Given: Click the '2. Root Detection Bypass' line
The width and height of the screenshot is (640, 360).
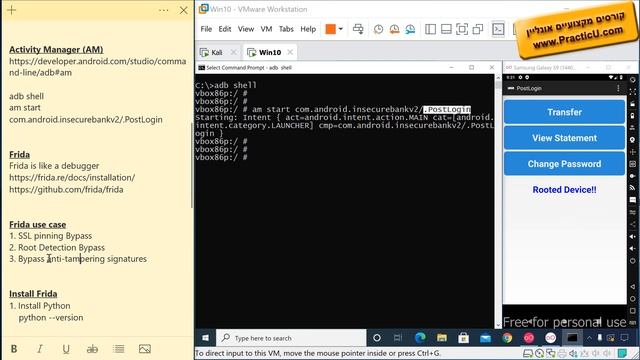Looking at the screenshot, I should coord(57,247).
